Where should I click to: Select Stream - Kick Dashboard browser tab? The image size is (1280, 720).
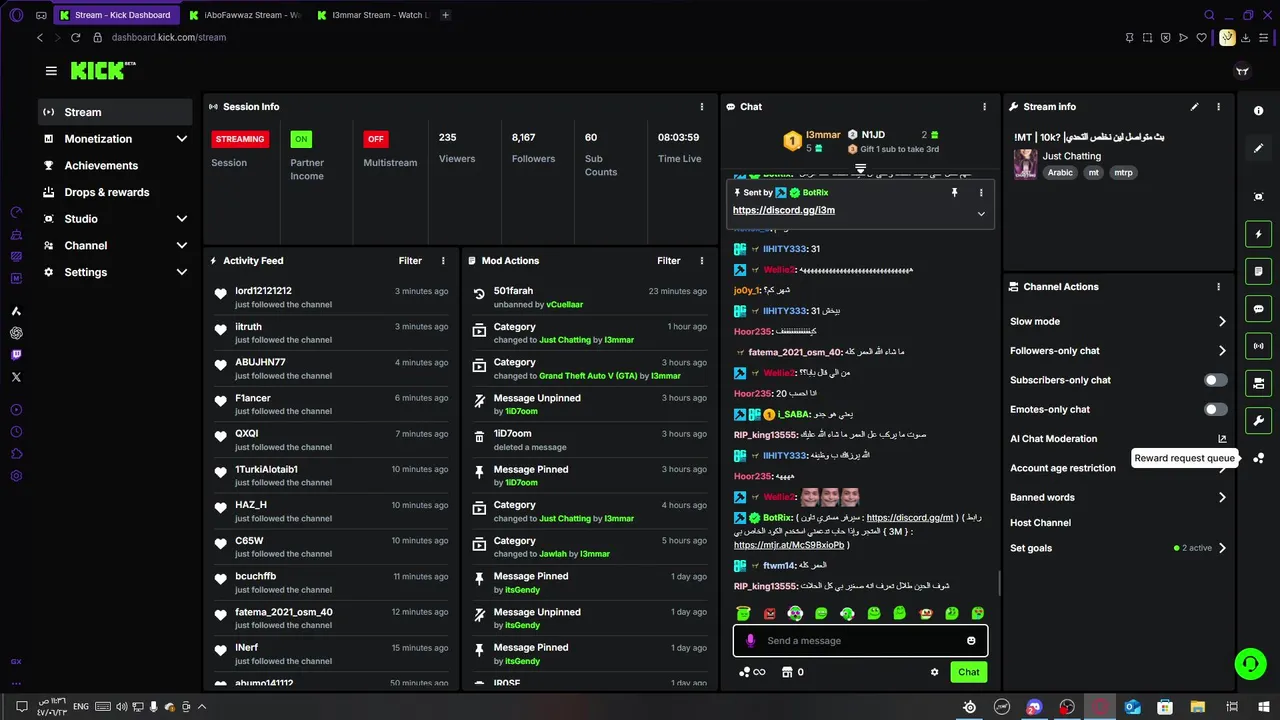click(115, 15)
